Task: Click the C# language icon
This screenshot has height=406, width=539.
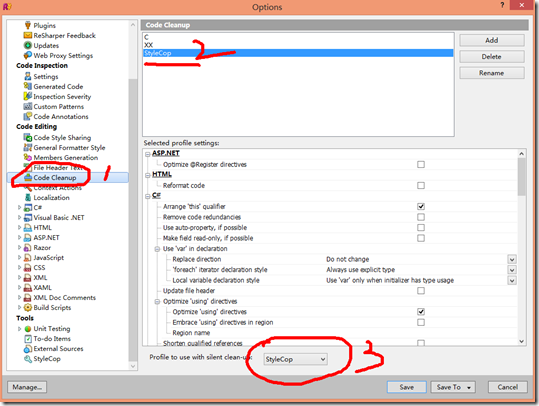Action: point(28,207)
